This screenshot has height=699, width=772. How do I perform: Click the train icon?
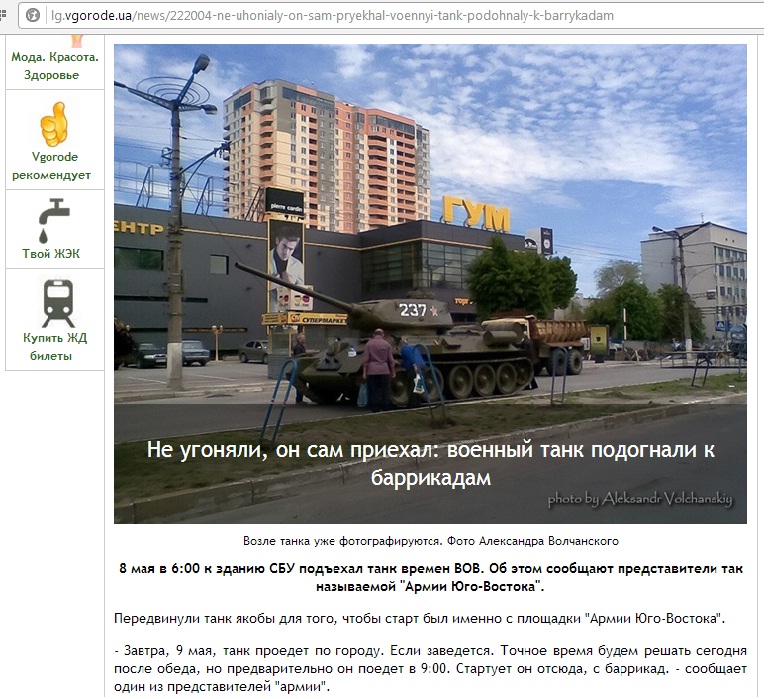point(59,303)
